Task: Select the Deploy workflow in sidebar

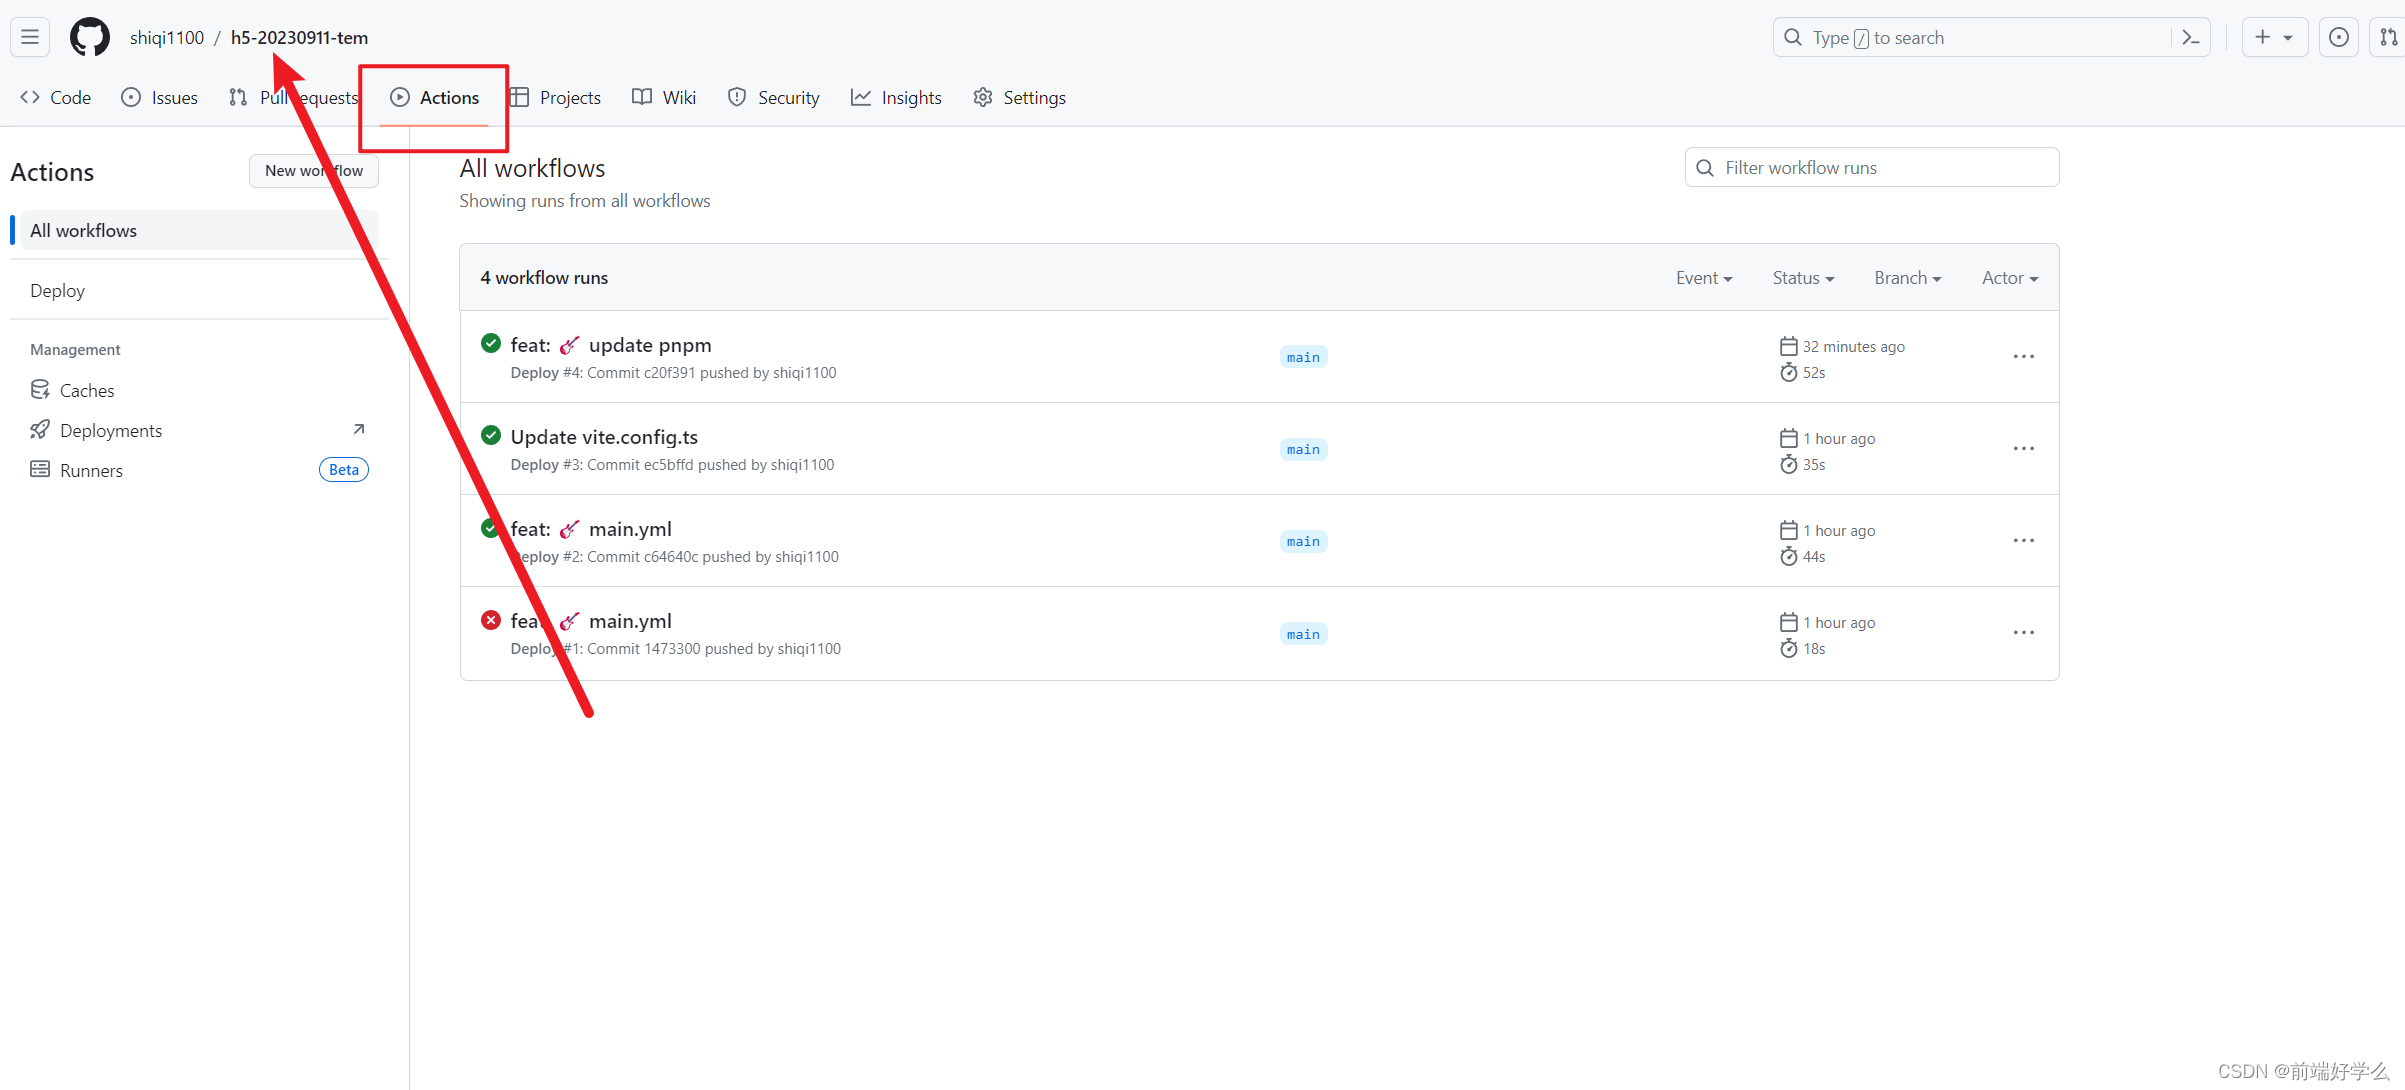Action: (58, 290)
